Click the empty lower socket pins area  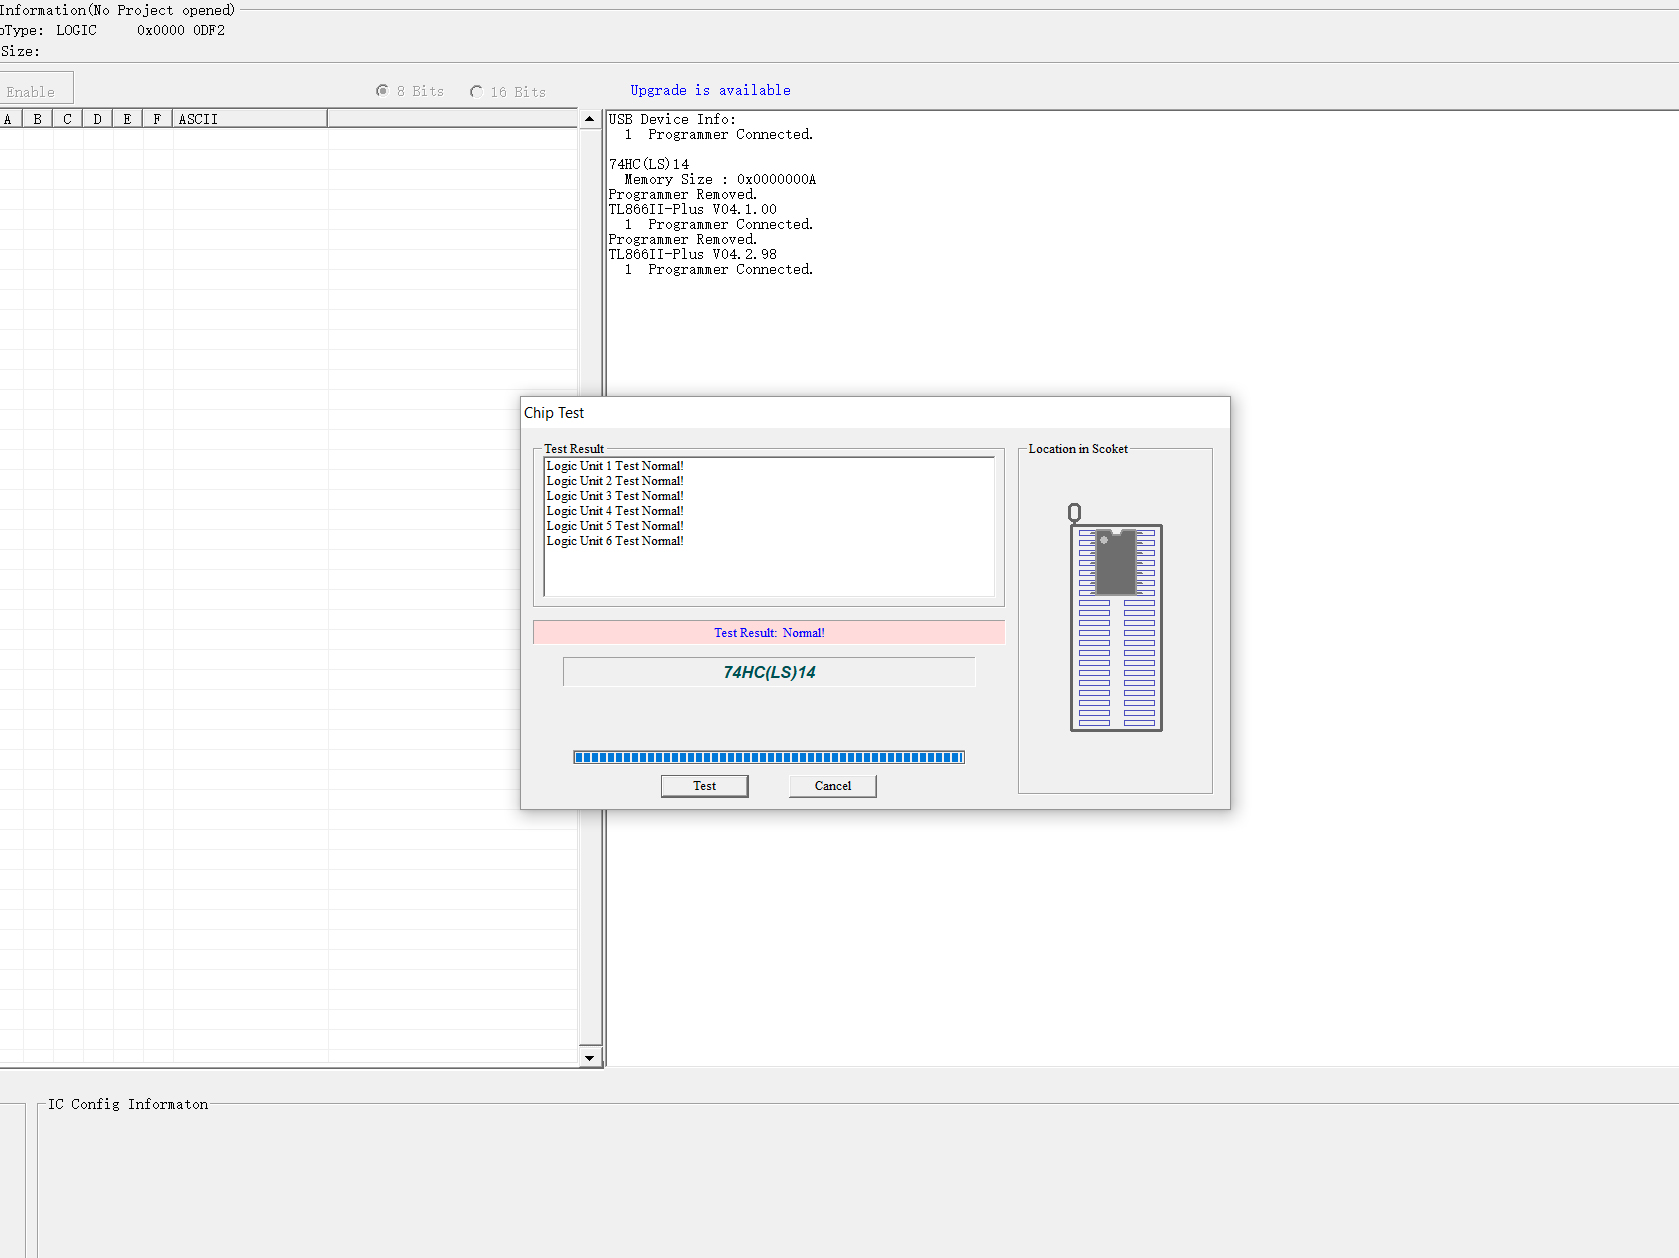pyautogui.click(x=1116, y=663)
